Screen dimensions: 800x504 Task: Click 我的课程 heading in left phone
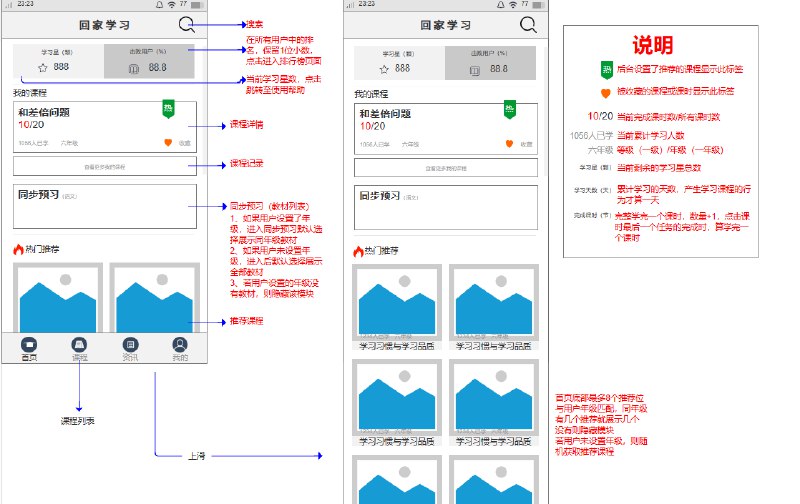[30, 93]
